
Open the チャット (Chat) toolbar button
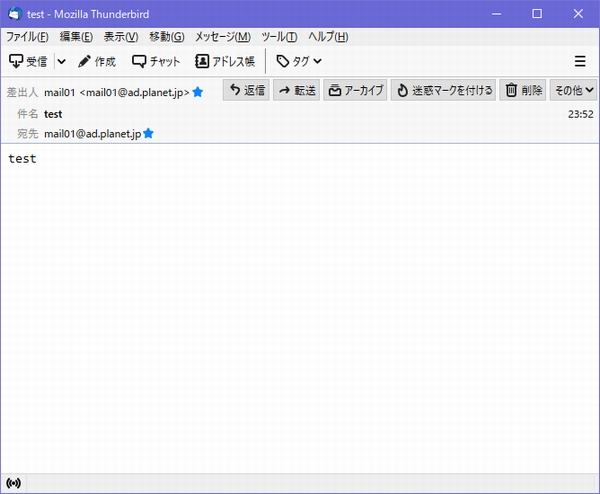(x=156, y=61)
